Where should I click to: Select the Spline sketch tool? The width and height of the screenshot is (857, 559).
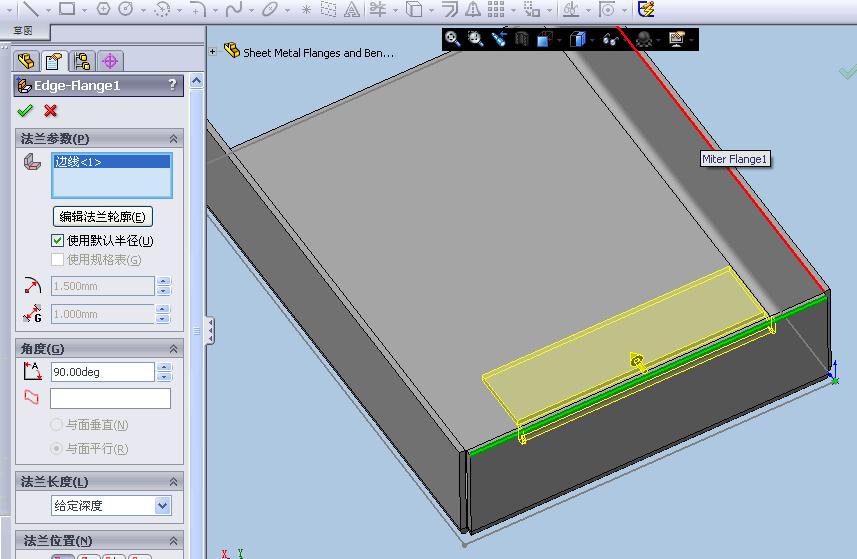pos(234,9)
